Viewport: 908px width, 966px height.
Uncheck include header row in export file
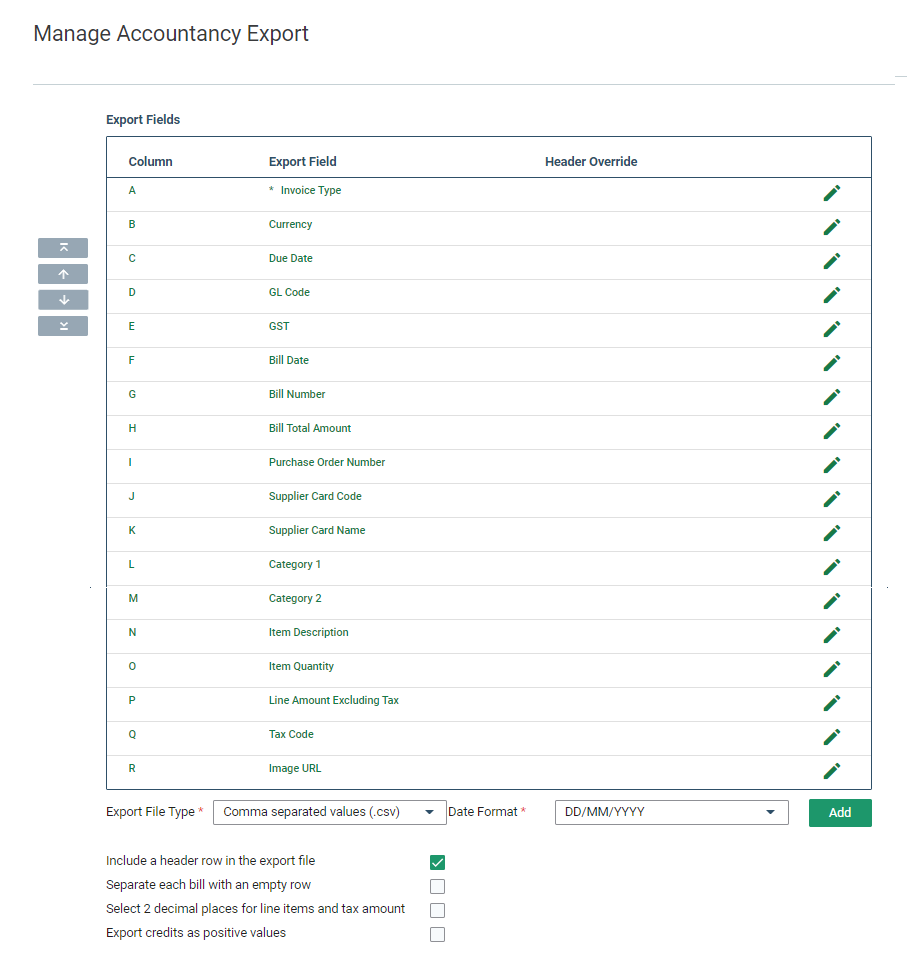[x=437, y=862]
